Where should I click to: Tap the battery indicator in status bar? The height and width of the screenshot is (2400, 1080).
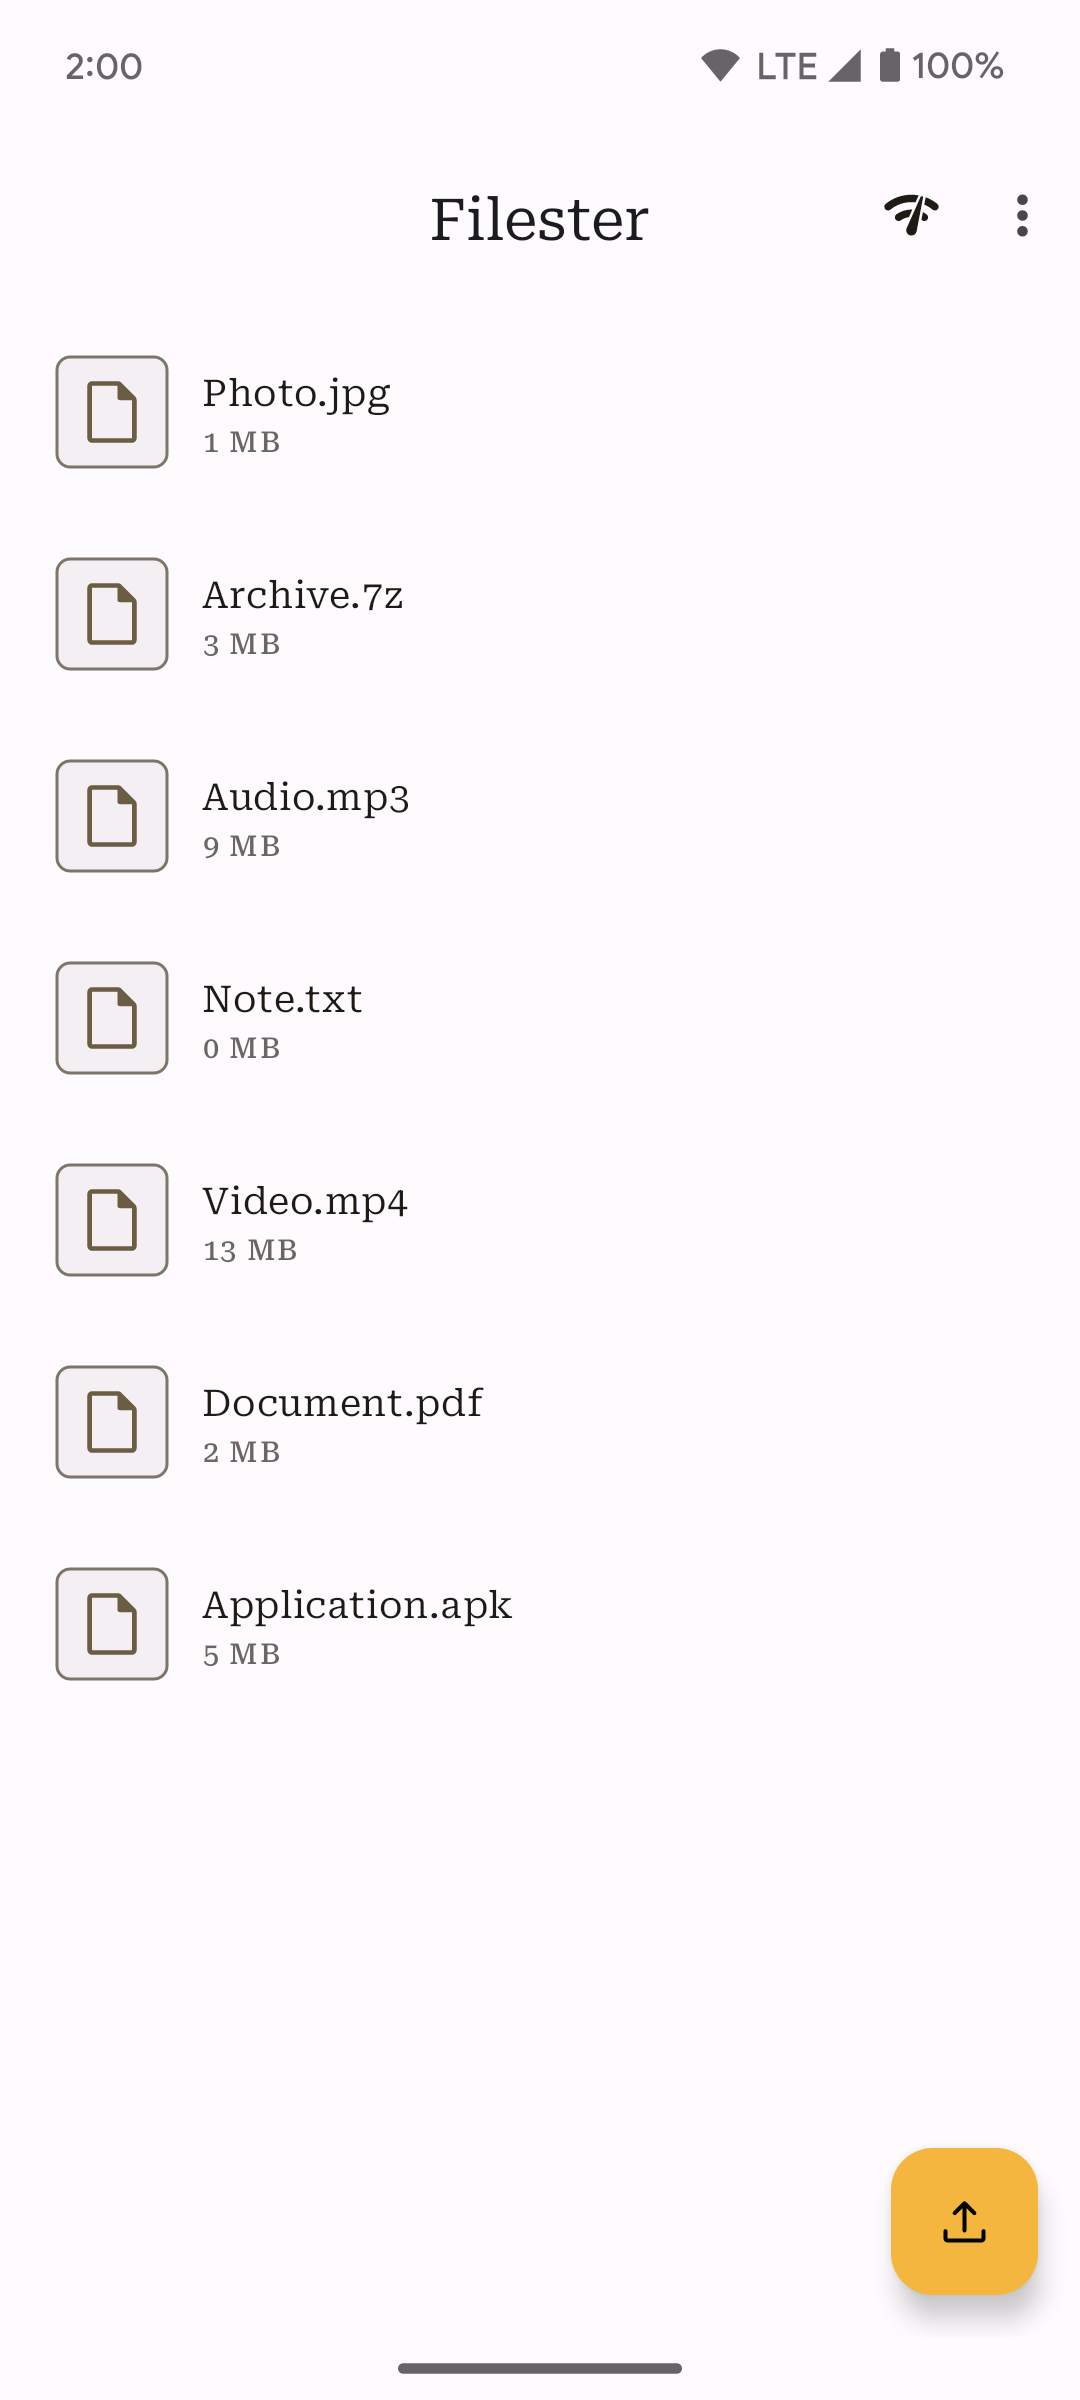coord(889,66)
